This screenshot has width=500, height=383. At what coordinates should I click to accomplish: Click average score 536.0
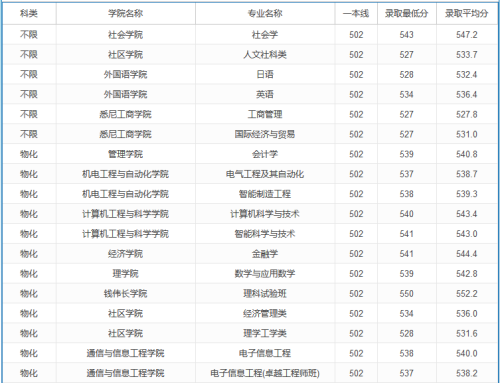click(x=467, y=313)
